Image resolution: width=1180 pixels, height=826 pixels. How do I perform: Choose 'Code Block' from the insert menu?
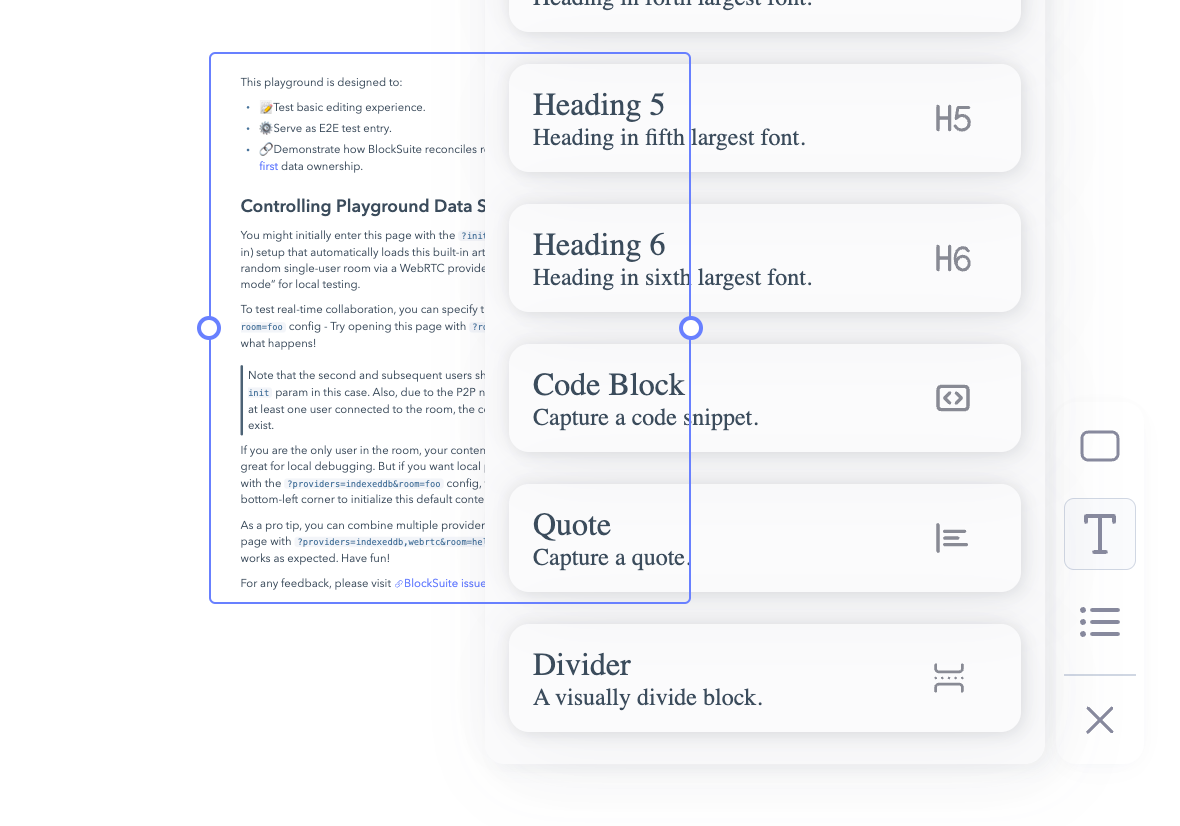(608, 384)
